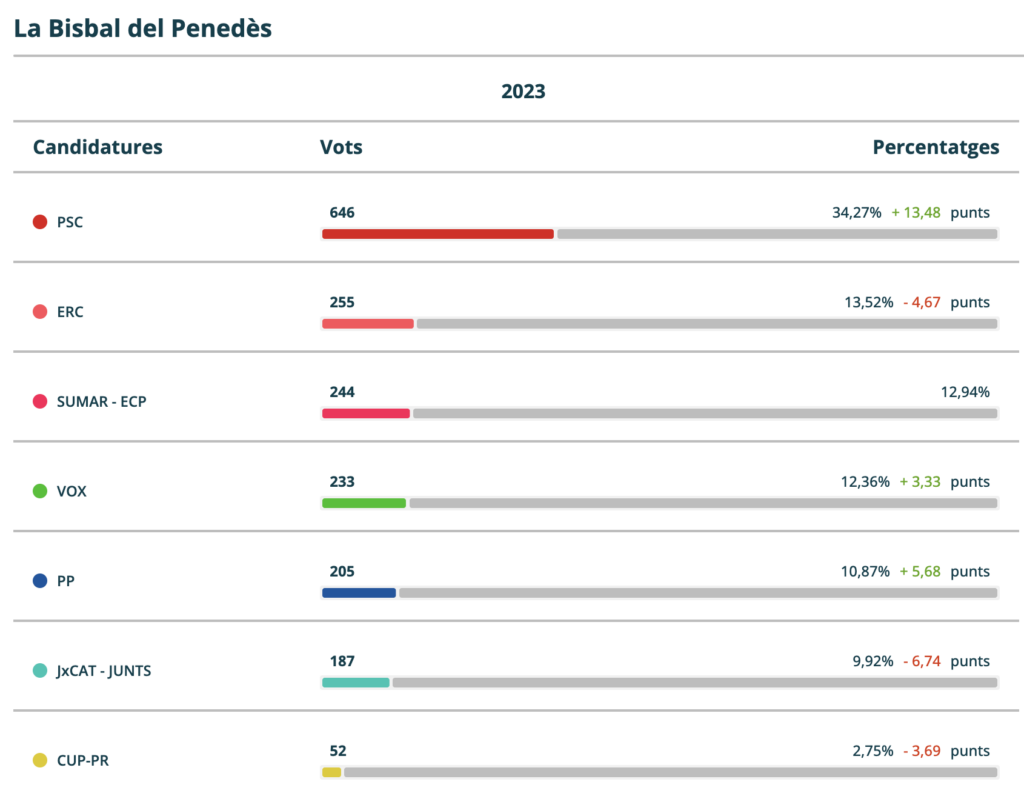Click the PSC candidature name
This screenshot has height=799, width=1024.
[70, 222]
